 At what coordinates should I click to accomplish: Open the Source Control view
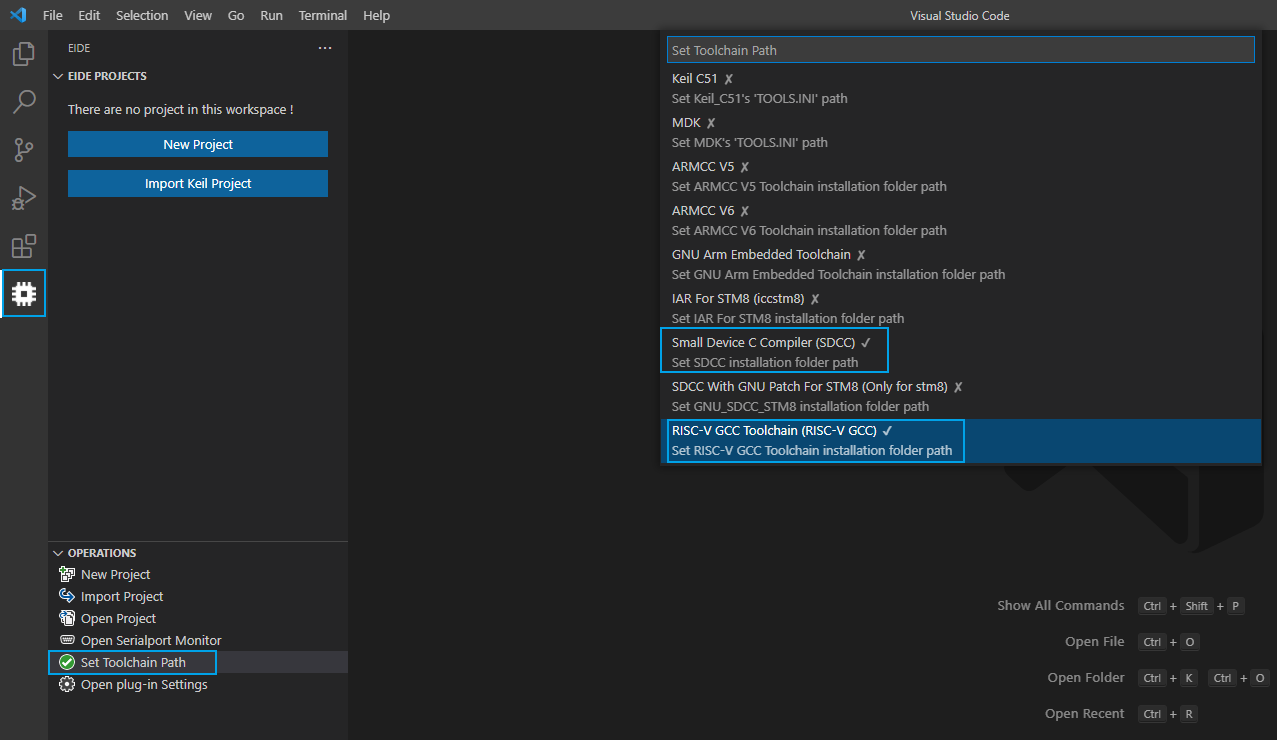[x=24, y=150]
